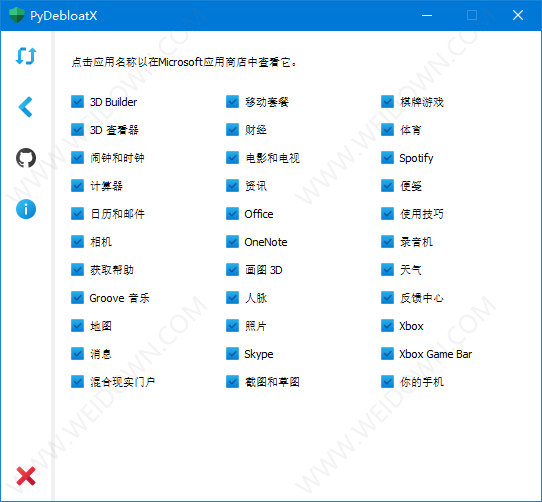Image resolution: width=542 pixels, height=502 pixels.
Task: Toggle the 相机 checkbox
Action: (77, 242)
